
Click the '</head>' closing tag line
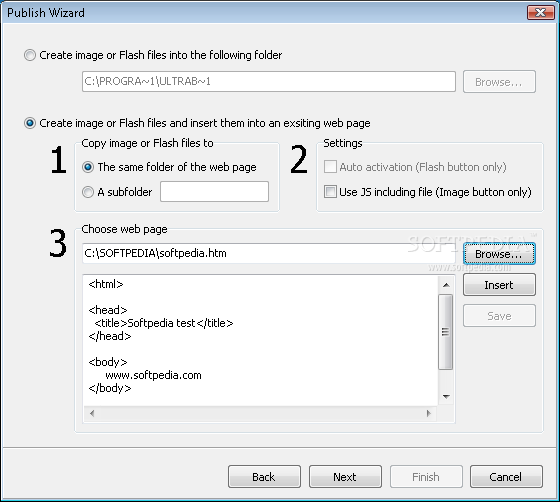[110, 336]
